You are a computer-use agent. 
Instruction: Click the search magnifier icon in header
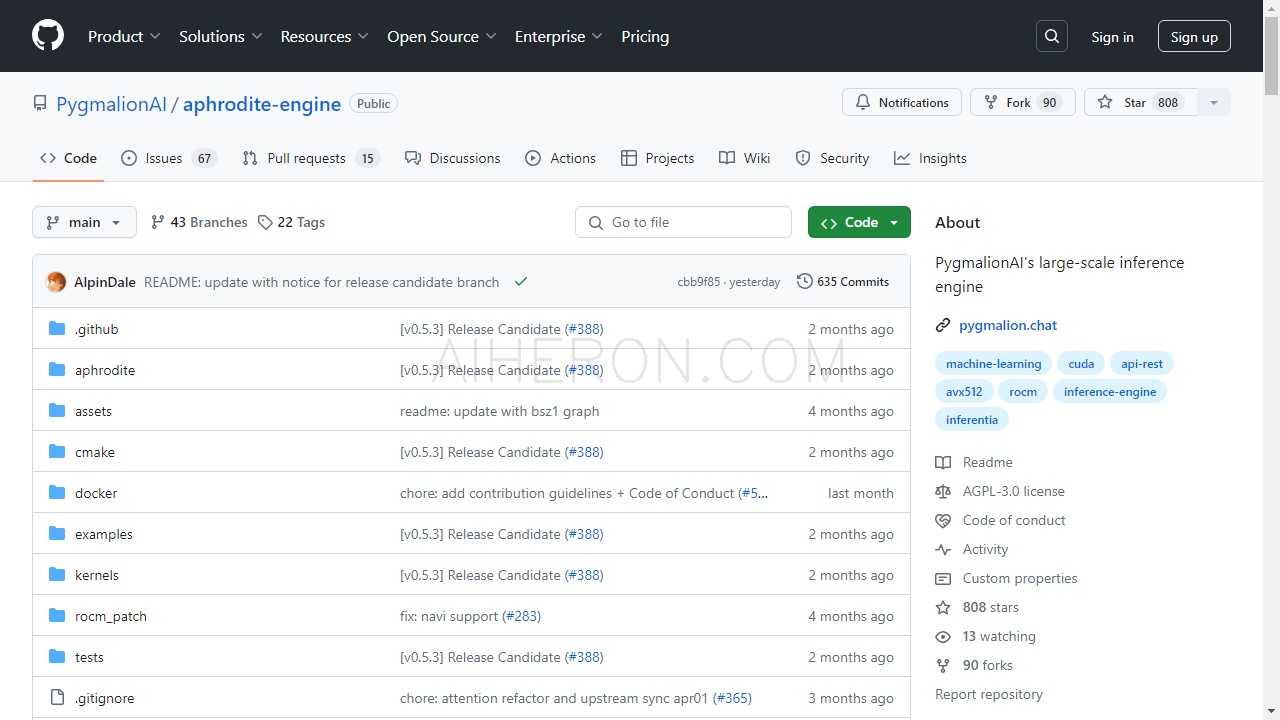[1052, 37]
